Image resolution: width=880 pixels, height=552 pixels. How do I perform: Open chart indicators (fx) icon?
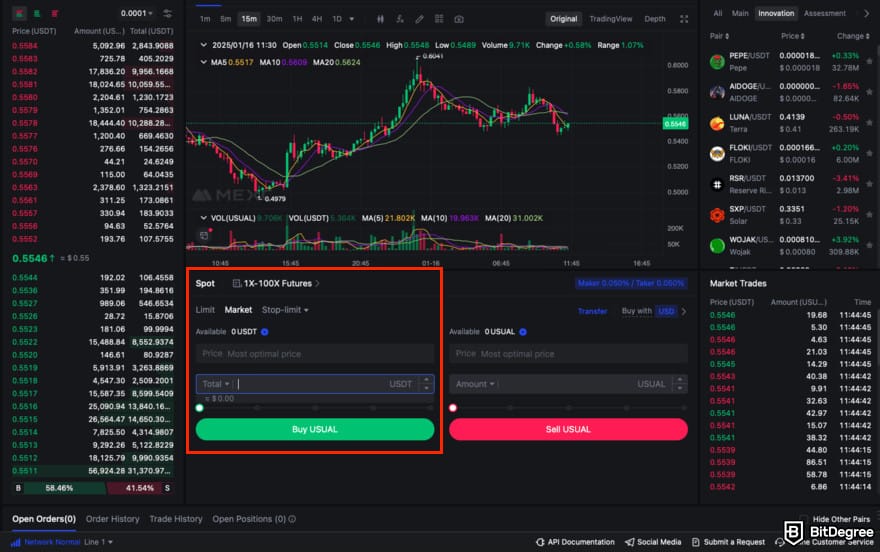400,19
